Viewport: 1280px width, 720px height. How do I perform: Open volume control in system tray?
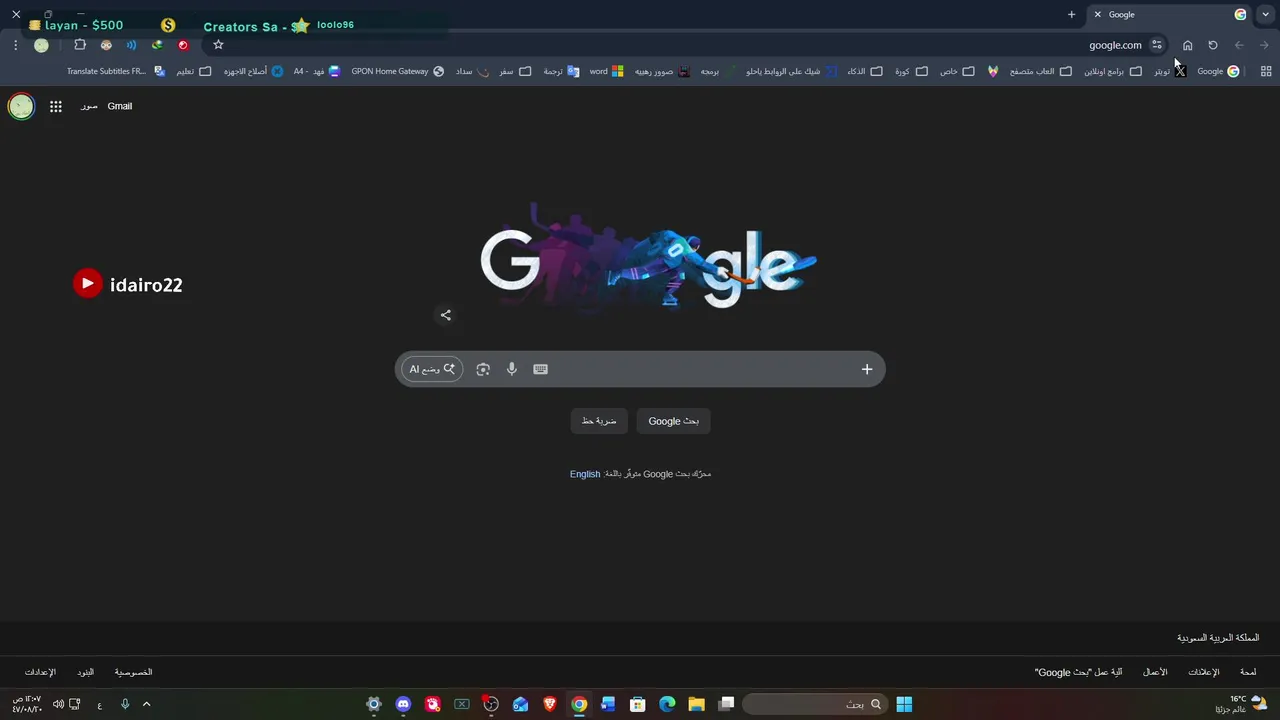58,704
